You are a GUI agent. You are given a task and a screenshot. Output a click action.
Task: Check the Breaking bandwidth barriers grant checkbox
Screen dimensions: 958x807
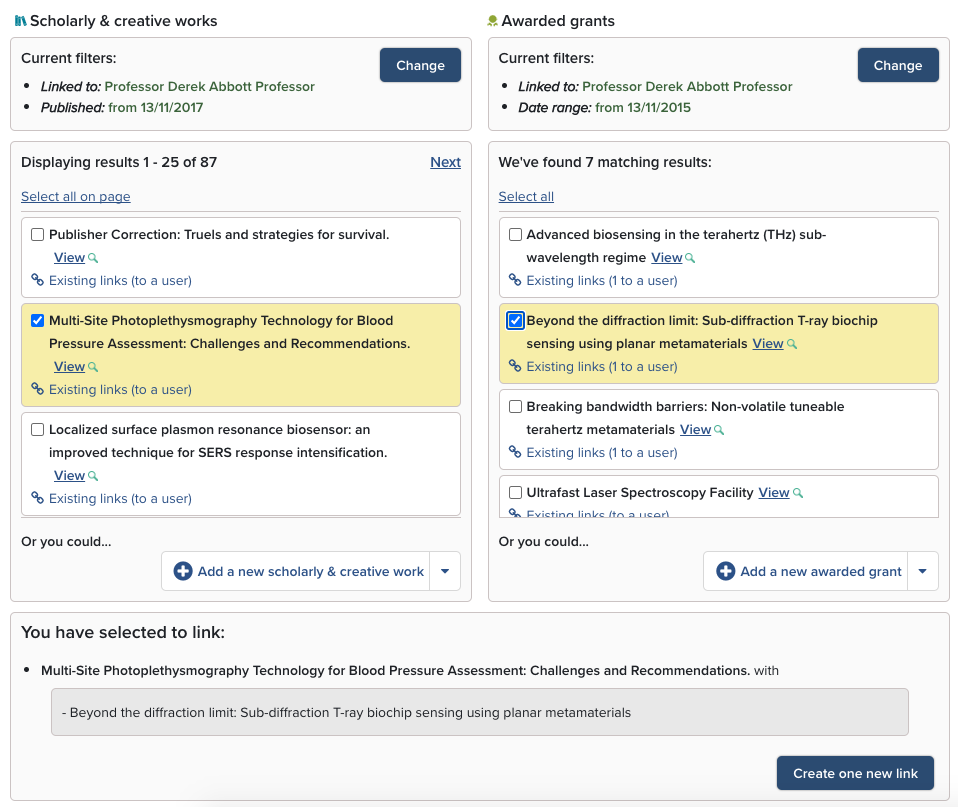pyautogui.click(x=516, y=407)
